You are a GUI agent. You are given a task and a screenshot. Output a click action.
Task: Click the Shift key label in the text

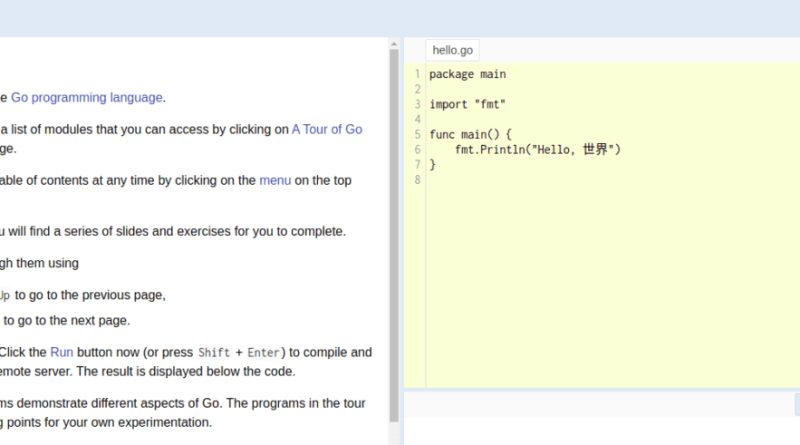(x=214, y=353)
